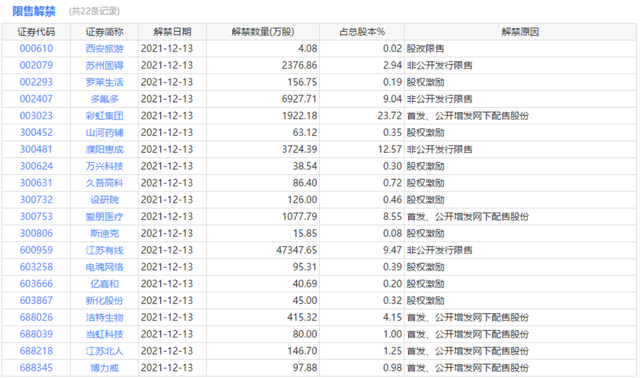
Task: Open stock code link 688026
Action: [36, 317]
